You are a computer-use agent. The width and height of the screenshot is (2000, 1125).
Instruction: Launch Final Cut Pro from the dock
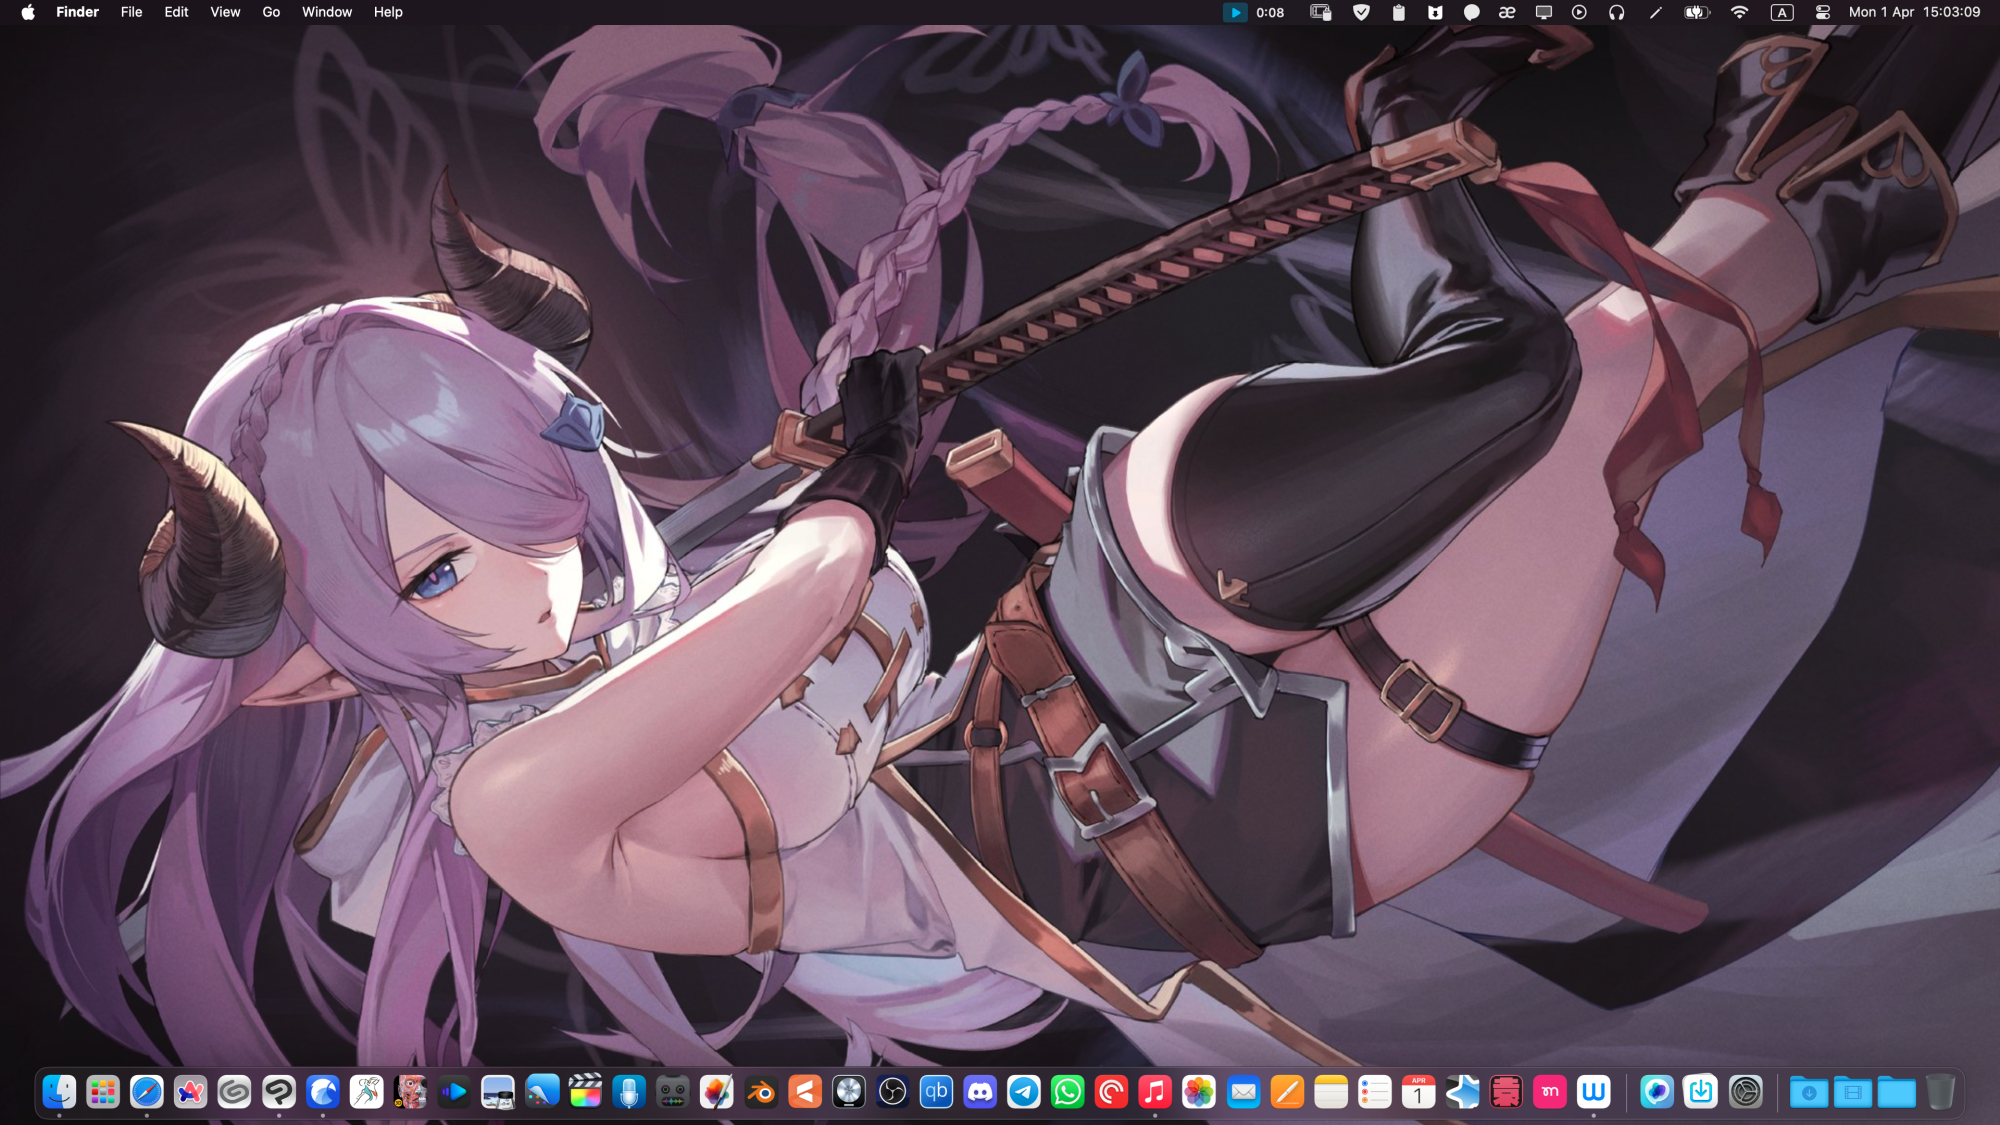(585, 1092)
